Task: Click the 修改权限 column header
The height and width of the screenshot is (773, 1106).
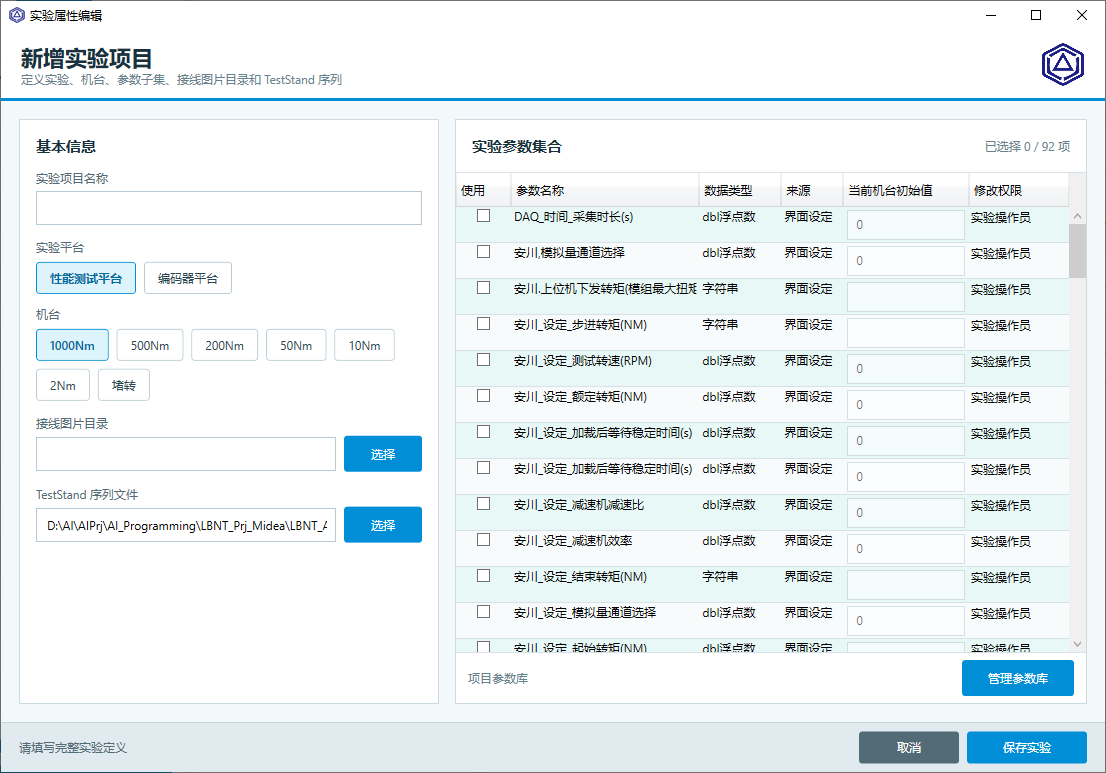Action: pos(1019,190)
